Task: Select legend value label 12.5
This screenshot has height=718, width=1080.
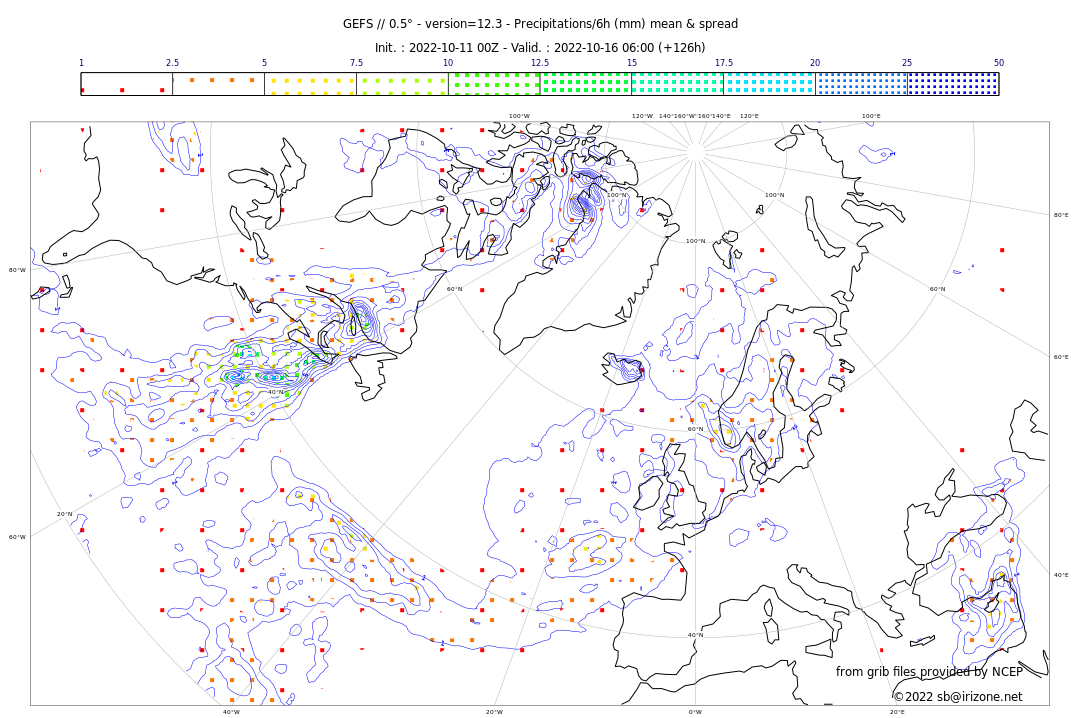Action: pyautogui.click(x=540, y=63)
